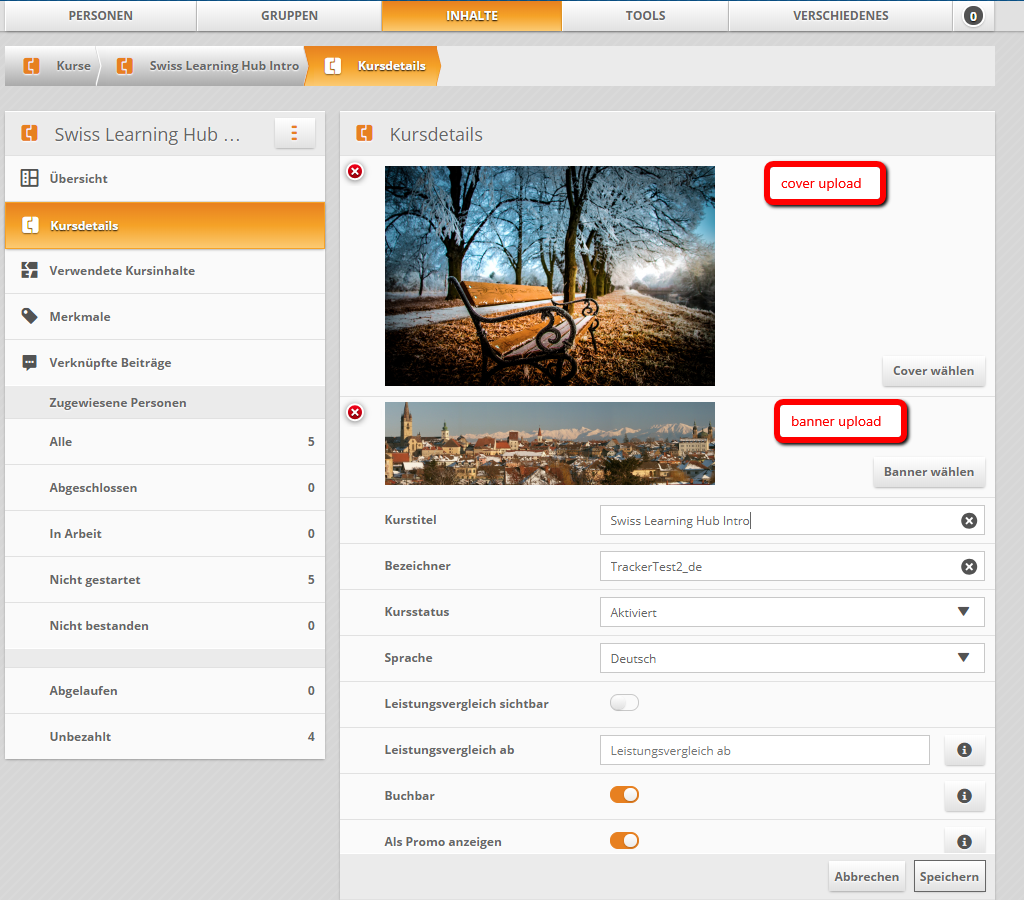
Task: Clear the Kurstitel field with X icon
Action: [x=968, y=521]
